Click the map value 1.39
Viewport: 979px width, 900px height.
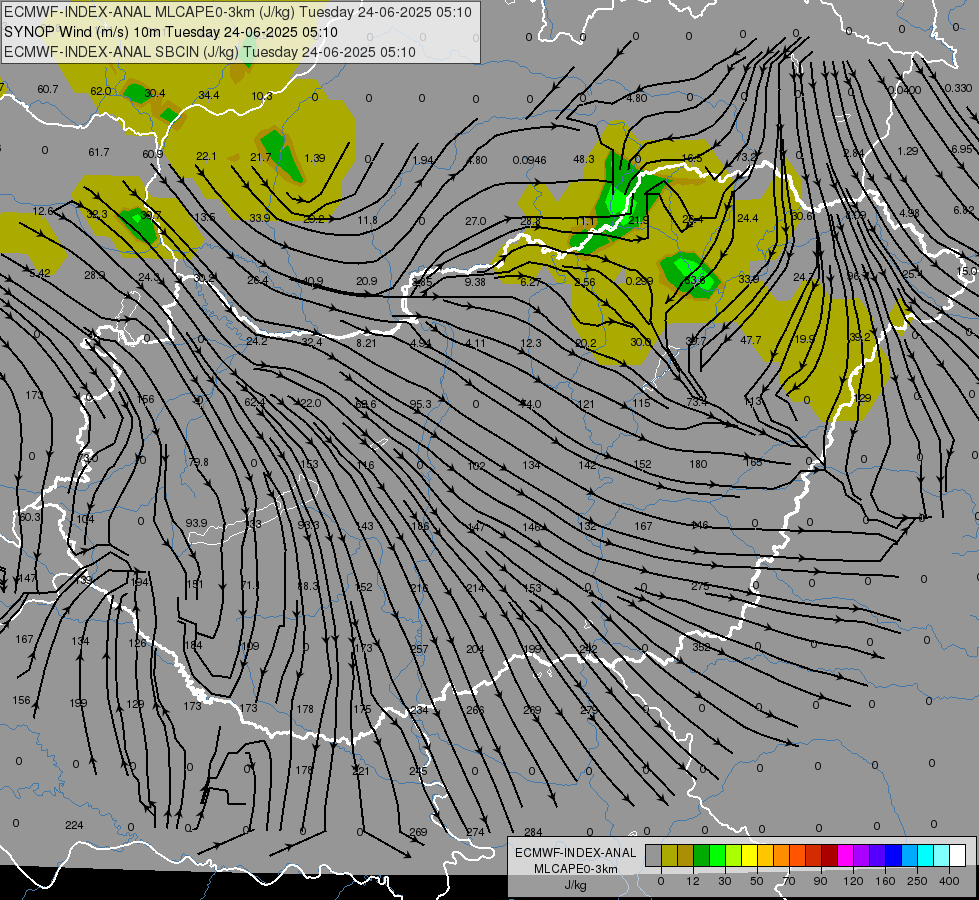tap(315, 158)
